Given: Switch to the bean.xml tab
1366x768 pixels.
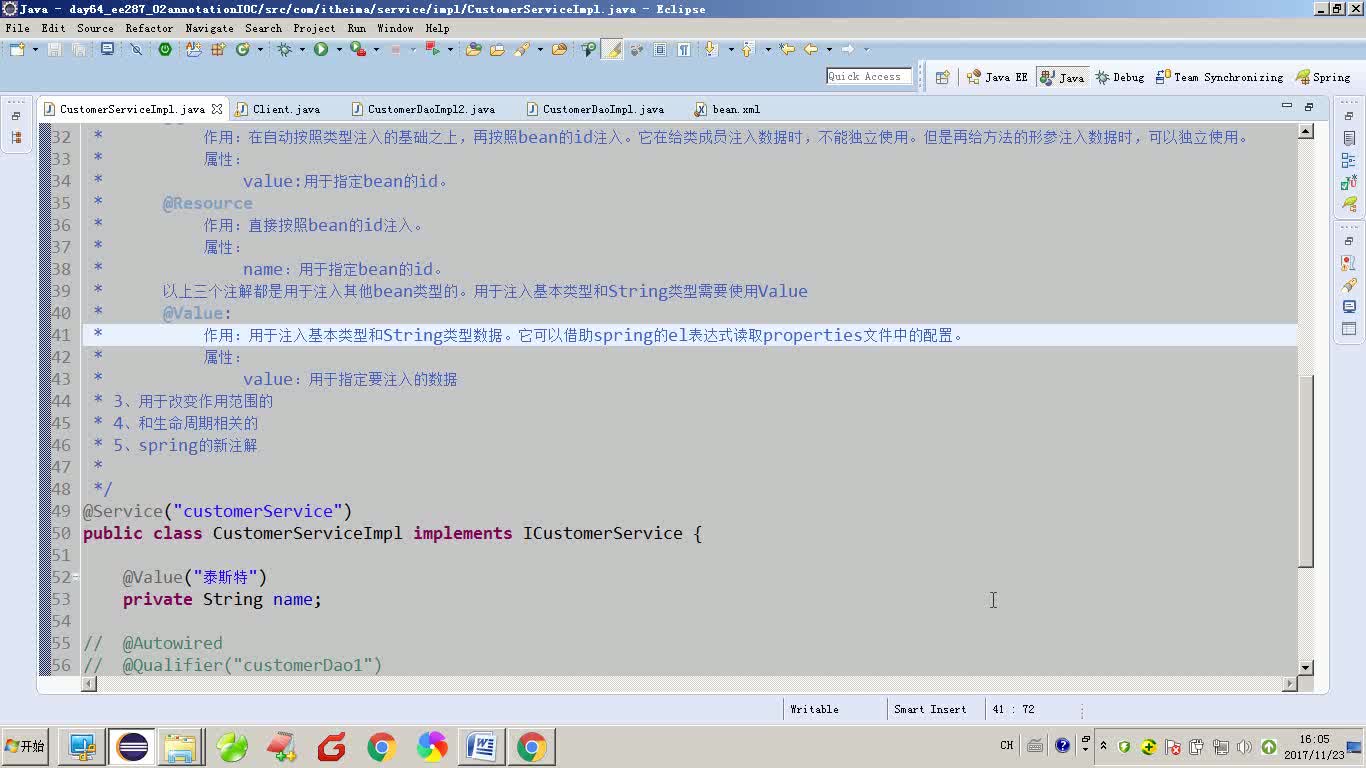Looking at the screenshot, I should pos(736,109).
